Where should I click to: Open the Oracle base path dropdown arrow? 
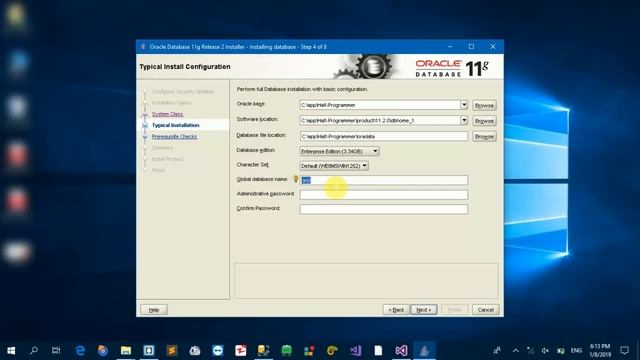(x=464, y=105)
